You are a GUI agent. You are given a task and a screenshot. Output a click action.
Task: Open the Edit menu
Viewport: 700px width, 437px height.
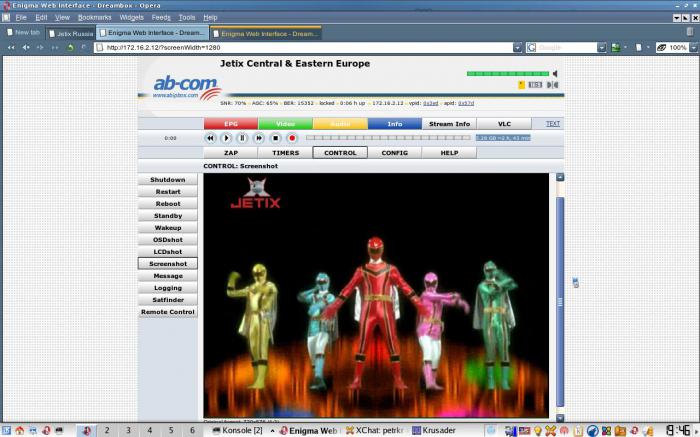tap(41, 17)
